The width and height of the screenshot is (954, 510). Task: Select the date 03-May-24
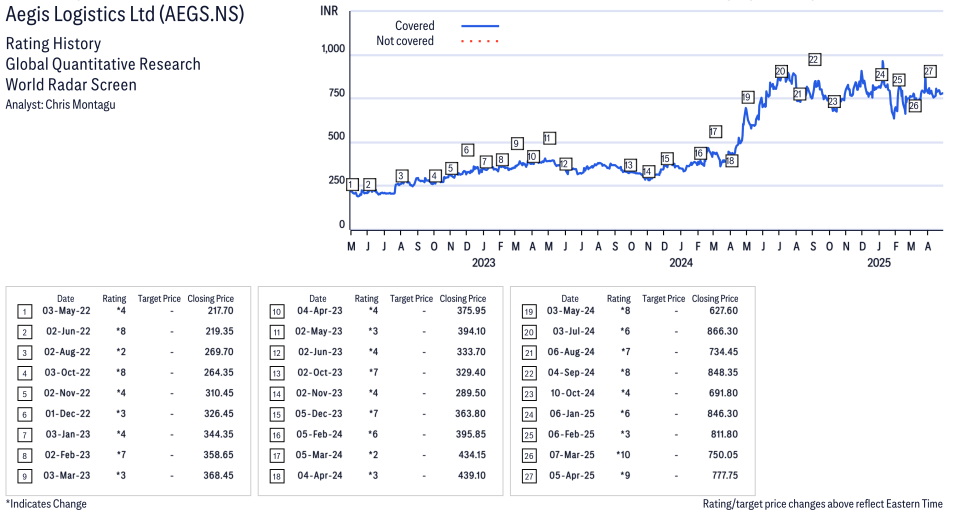pyautogui.click(x=571, y=310)
